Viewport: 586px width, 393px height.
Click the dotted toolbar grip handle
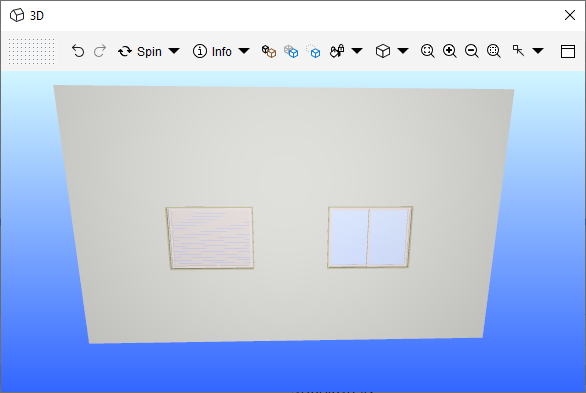pyautogui.click(x=31, y=51)
